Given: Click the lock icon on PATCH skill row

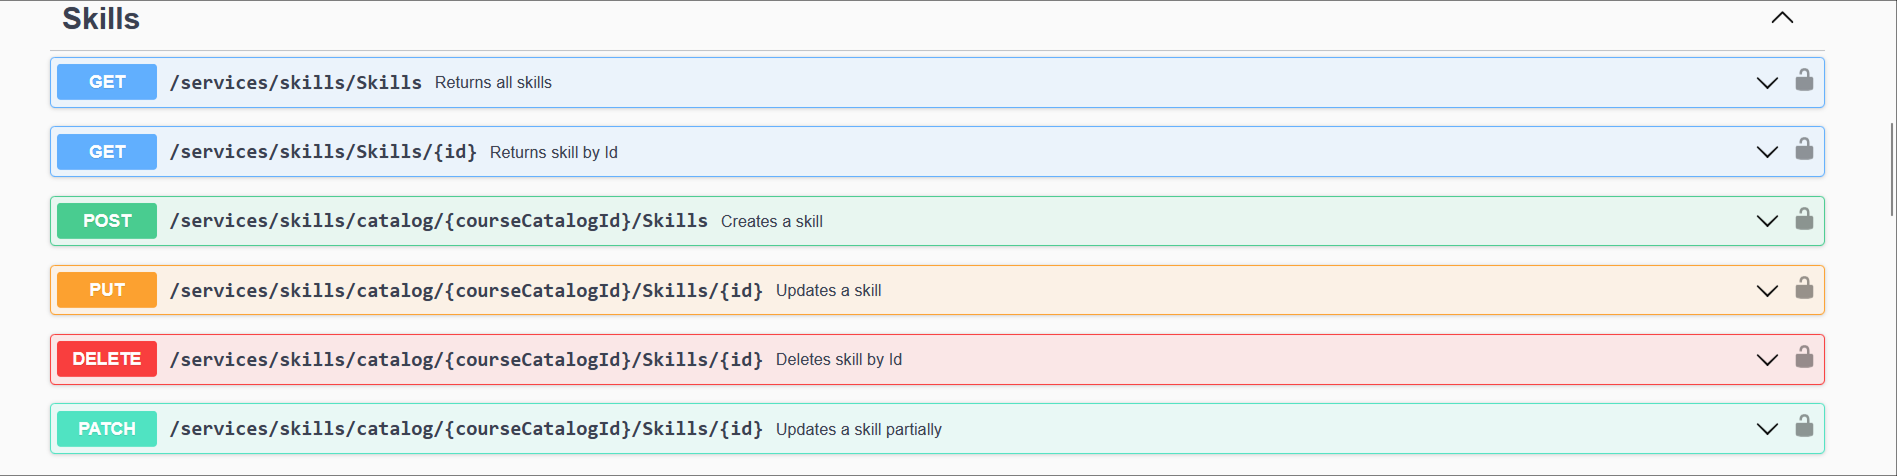Looking at the screenshot, I should (x=1803, y=427).
